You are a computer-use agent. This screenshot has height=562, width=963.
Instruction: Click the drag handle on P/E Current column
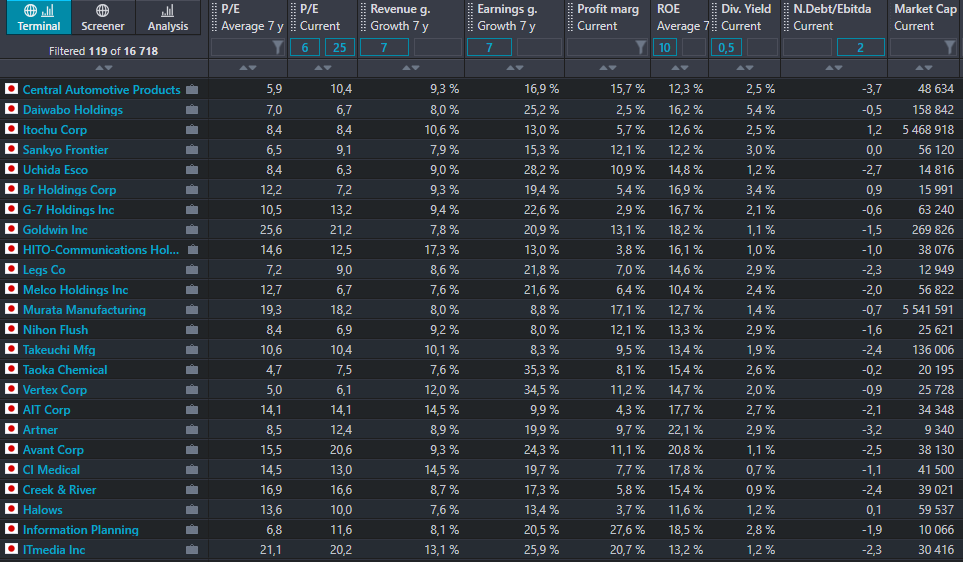(x=293, y=17)
